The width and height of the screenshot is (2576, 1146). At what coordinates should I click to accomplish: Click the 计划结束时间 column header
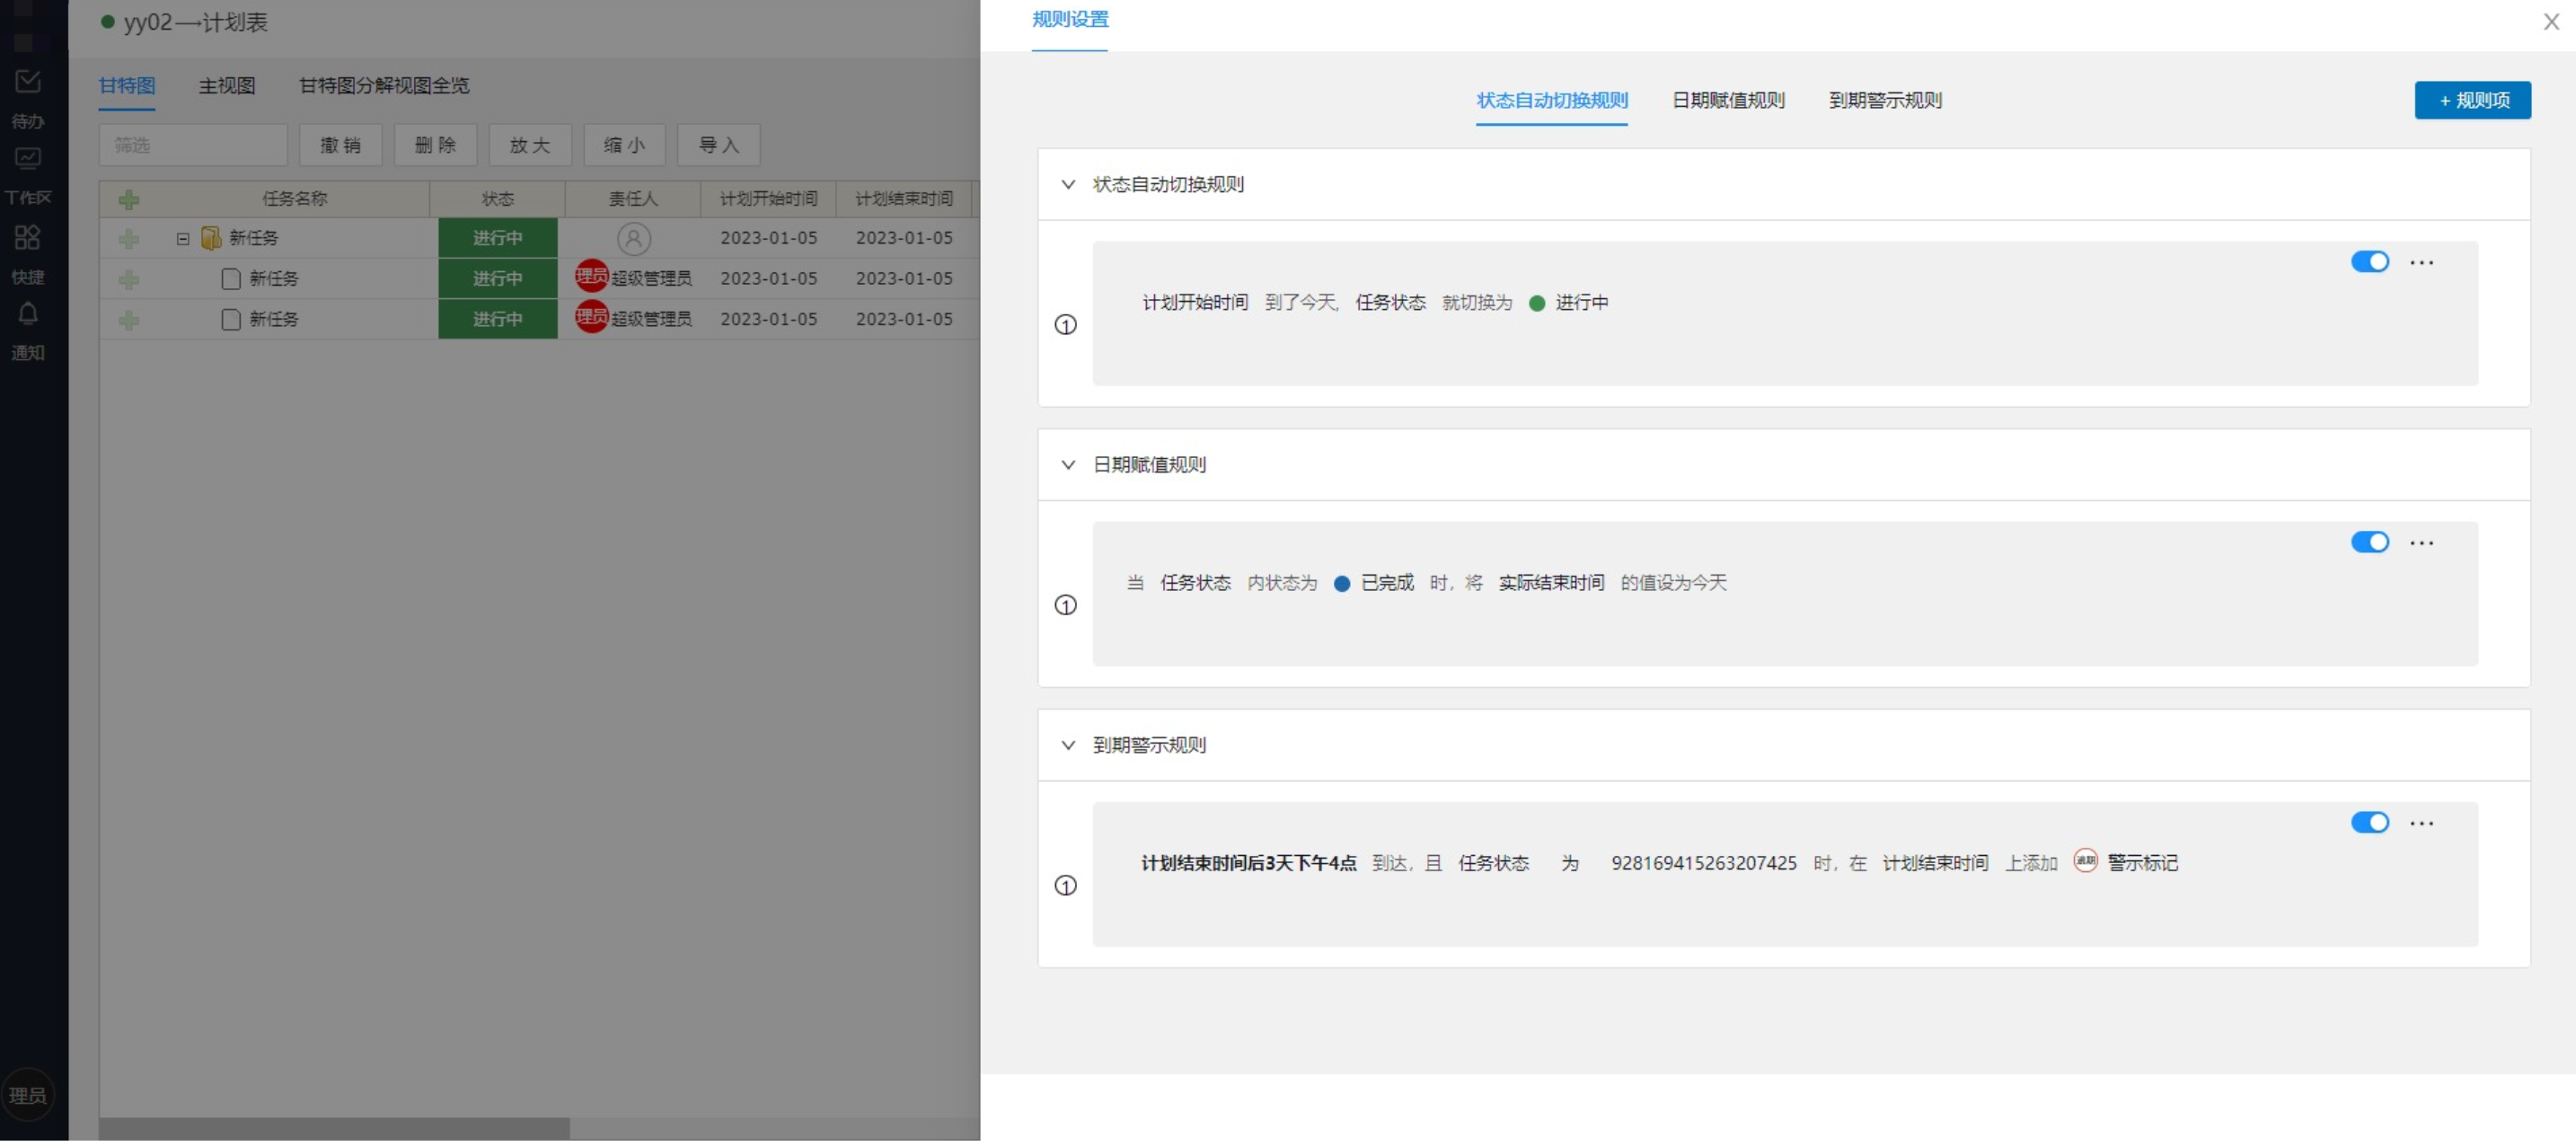[x=904, y=199]
